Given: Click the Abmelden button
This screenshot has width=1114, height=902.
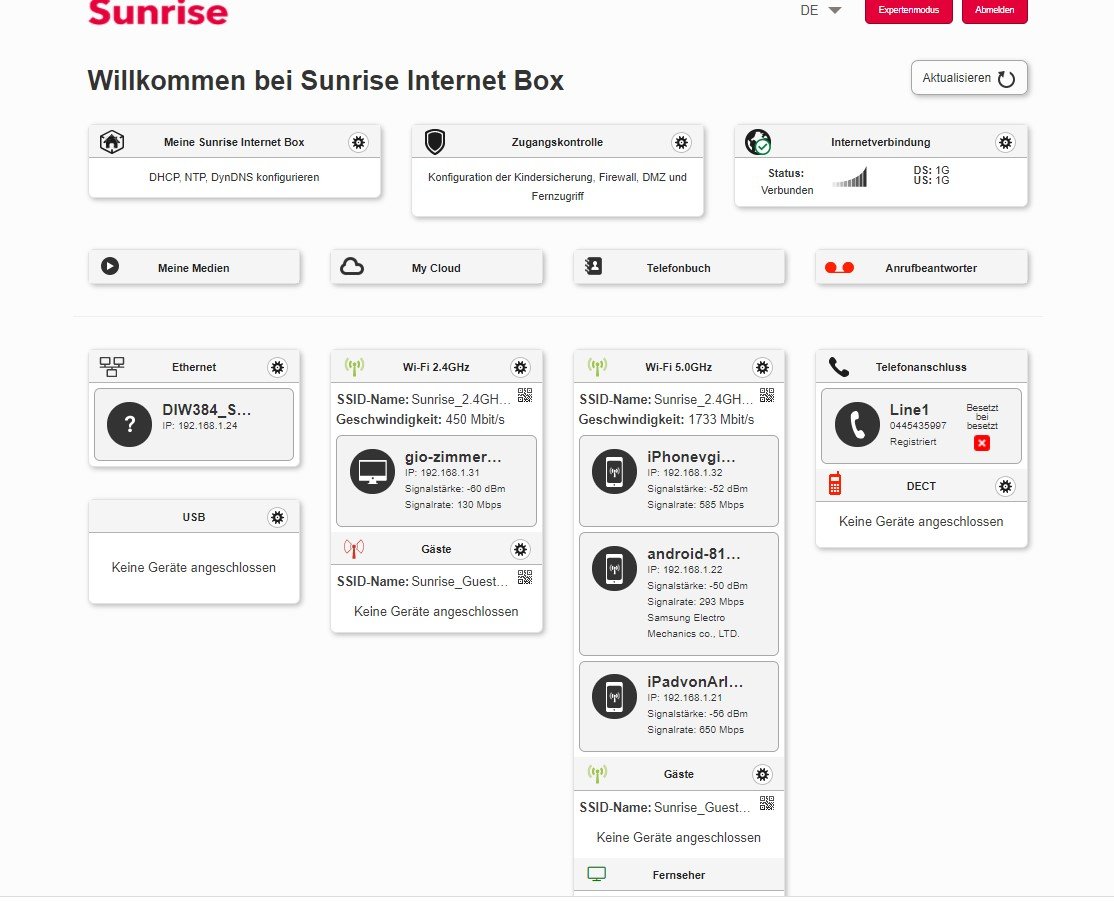Looking at the screenshot, I should pyautogui.click(x=995, y=11).
